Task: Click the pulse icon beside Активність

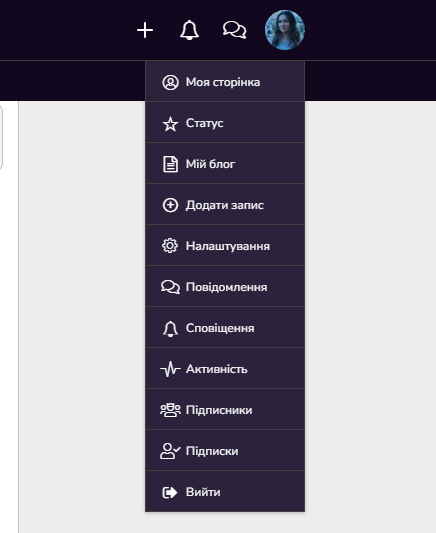Action: point(170,369)
